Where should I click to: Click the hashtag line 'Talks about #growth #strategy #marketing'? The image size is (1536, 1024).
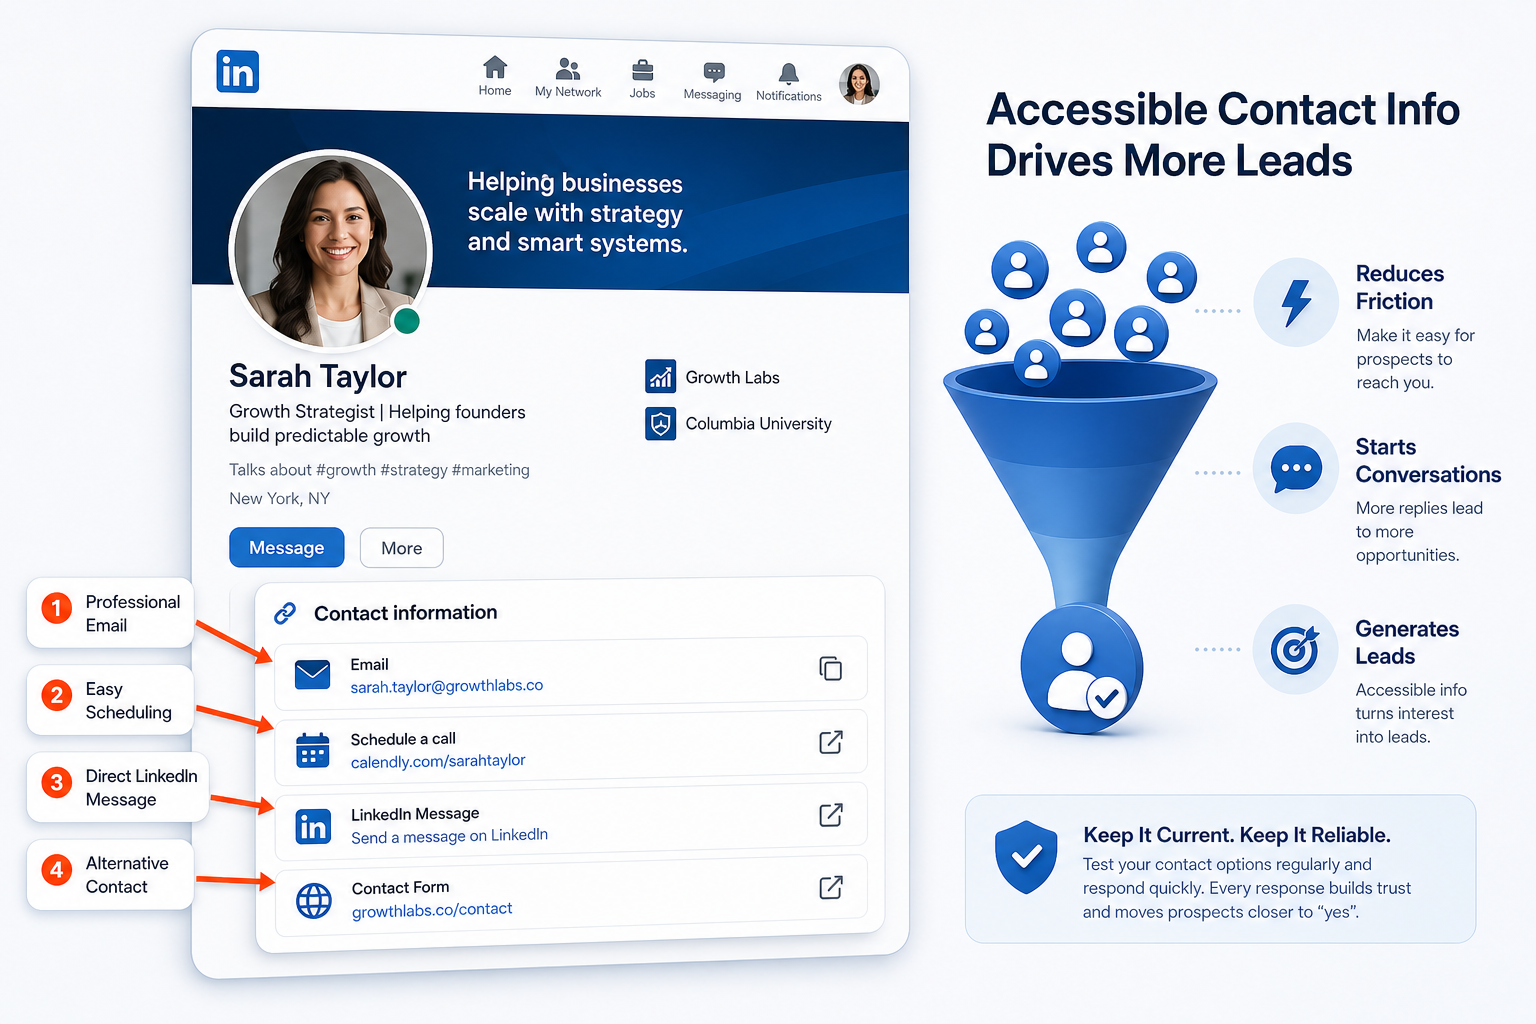(379, 470)
